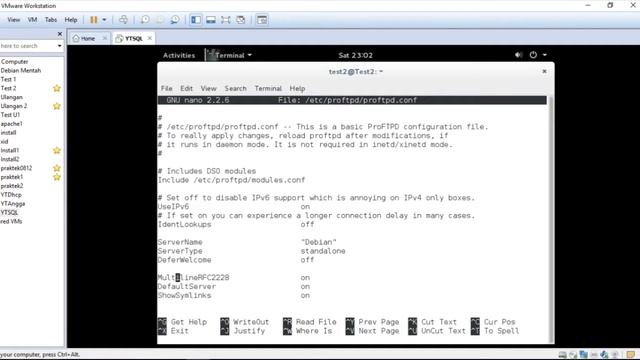Click GNOME power icon in top bar
Screen dimensions: 640x360
[533, 55]
